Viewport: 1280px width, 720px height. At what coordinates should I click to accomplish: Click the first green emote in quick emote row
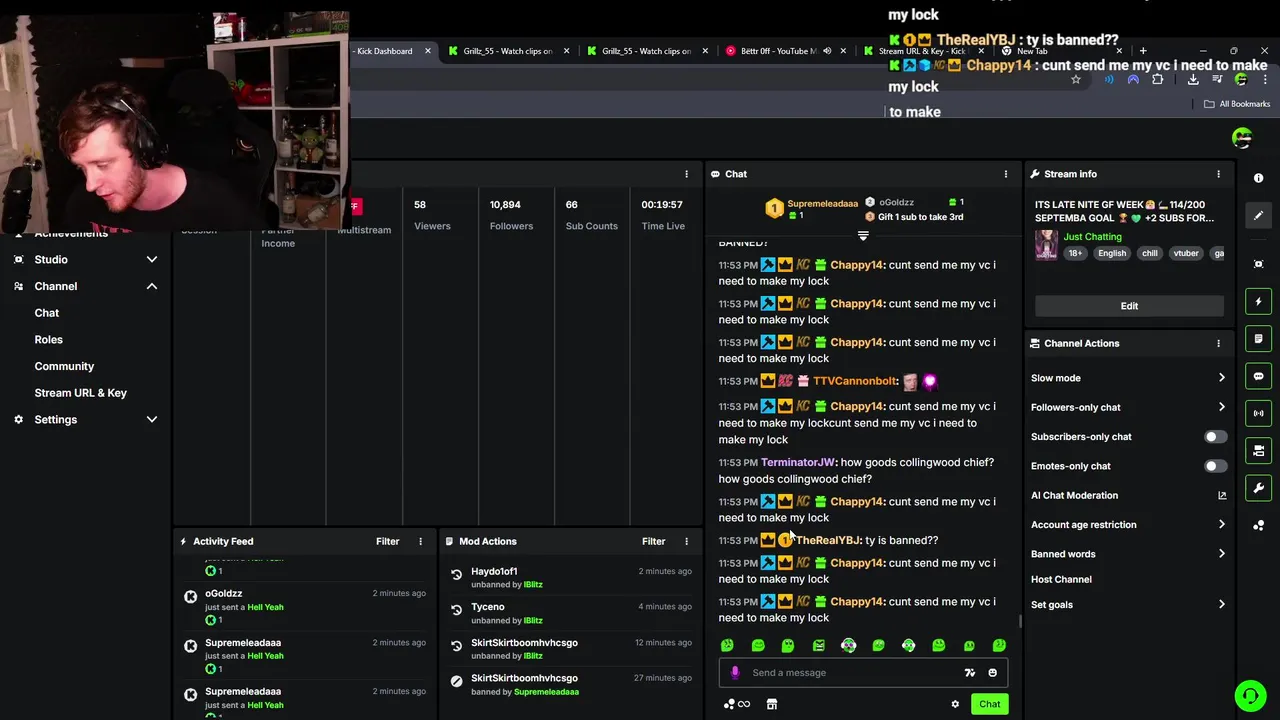[727, 646]
